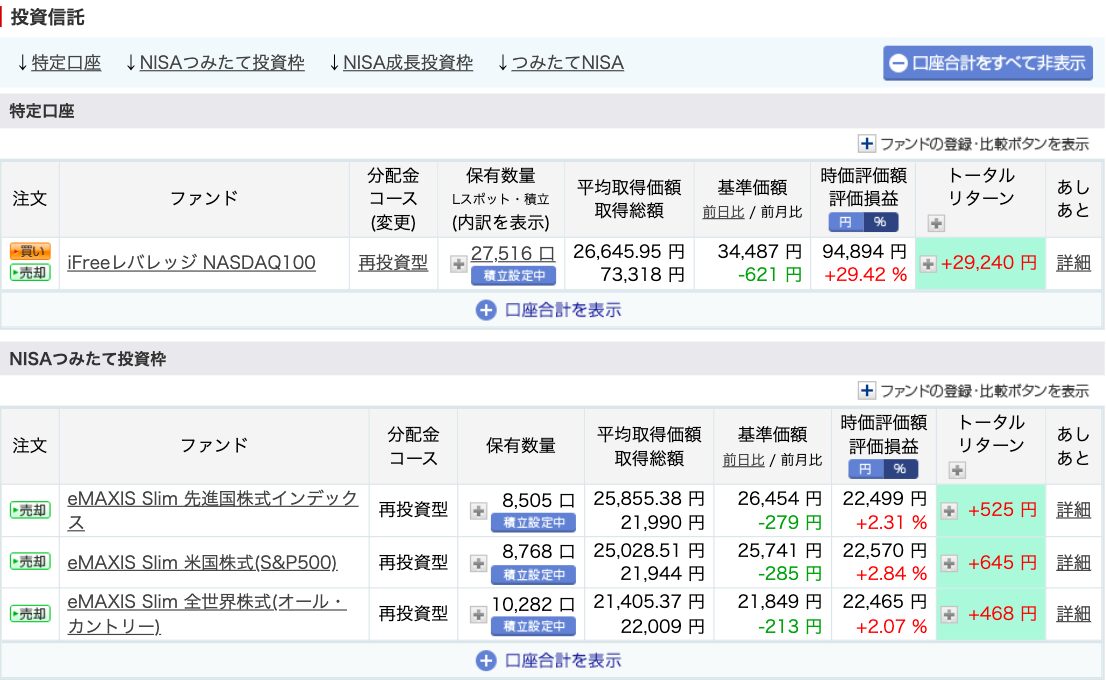Screen dimensions: 1106x680
Task: Click 売却 icon for eMAXIS Slim 全世界株式
Action: click(29, 613)
